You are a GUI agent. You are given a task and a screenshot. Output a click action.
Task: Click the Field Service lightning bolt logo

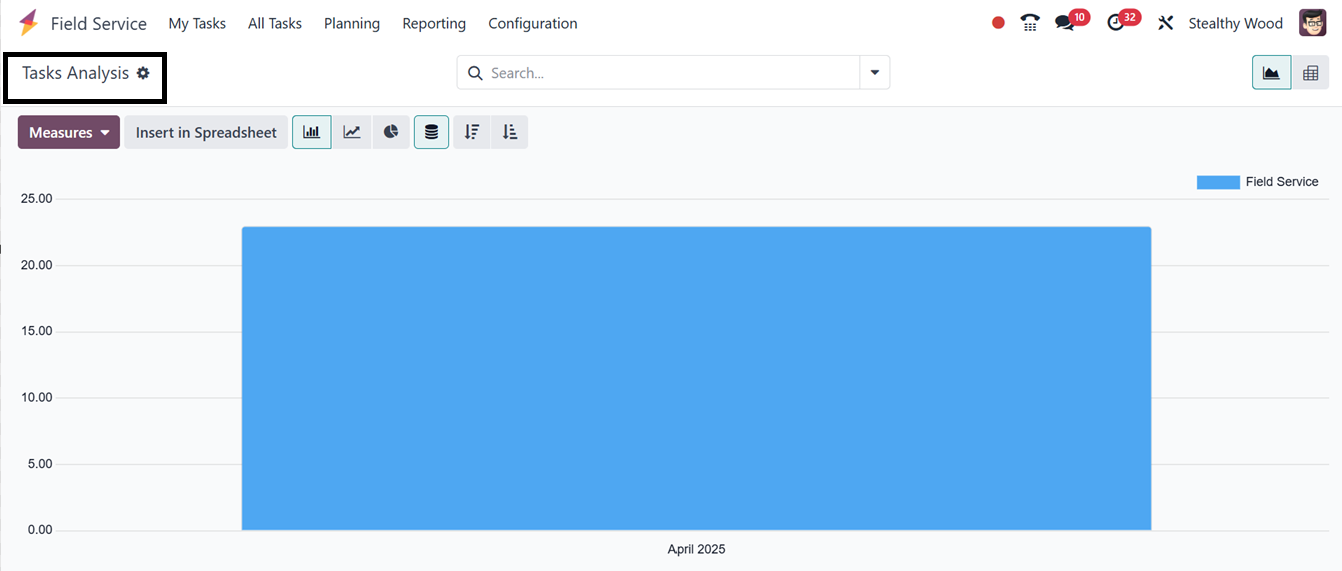click(29, 23)
